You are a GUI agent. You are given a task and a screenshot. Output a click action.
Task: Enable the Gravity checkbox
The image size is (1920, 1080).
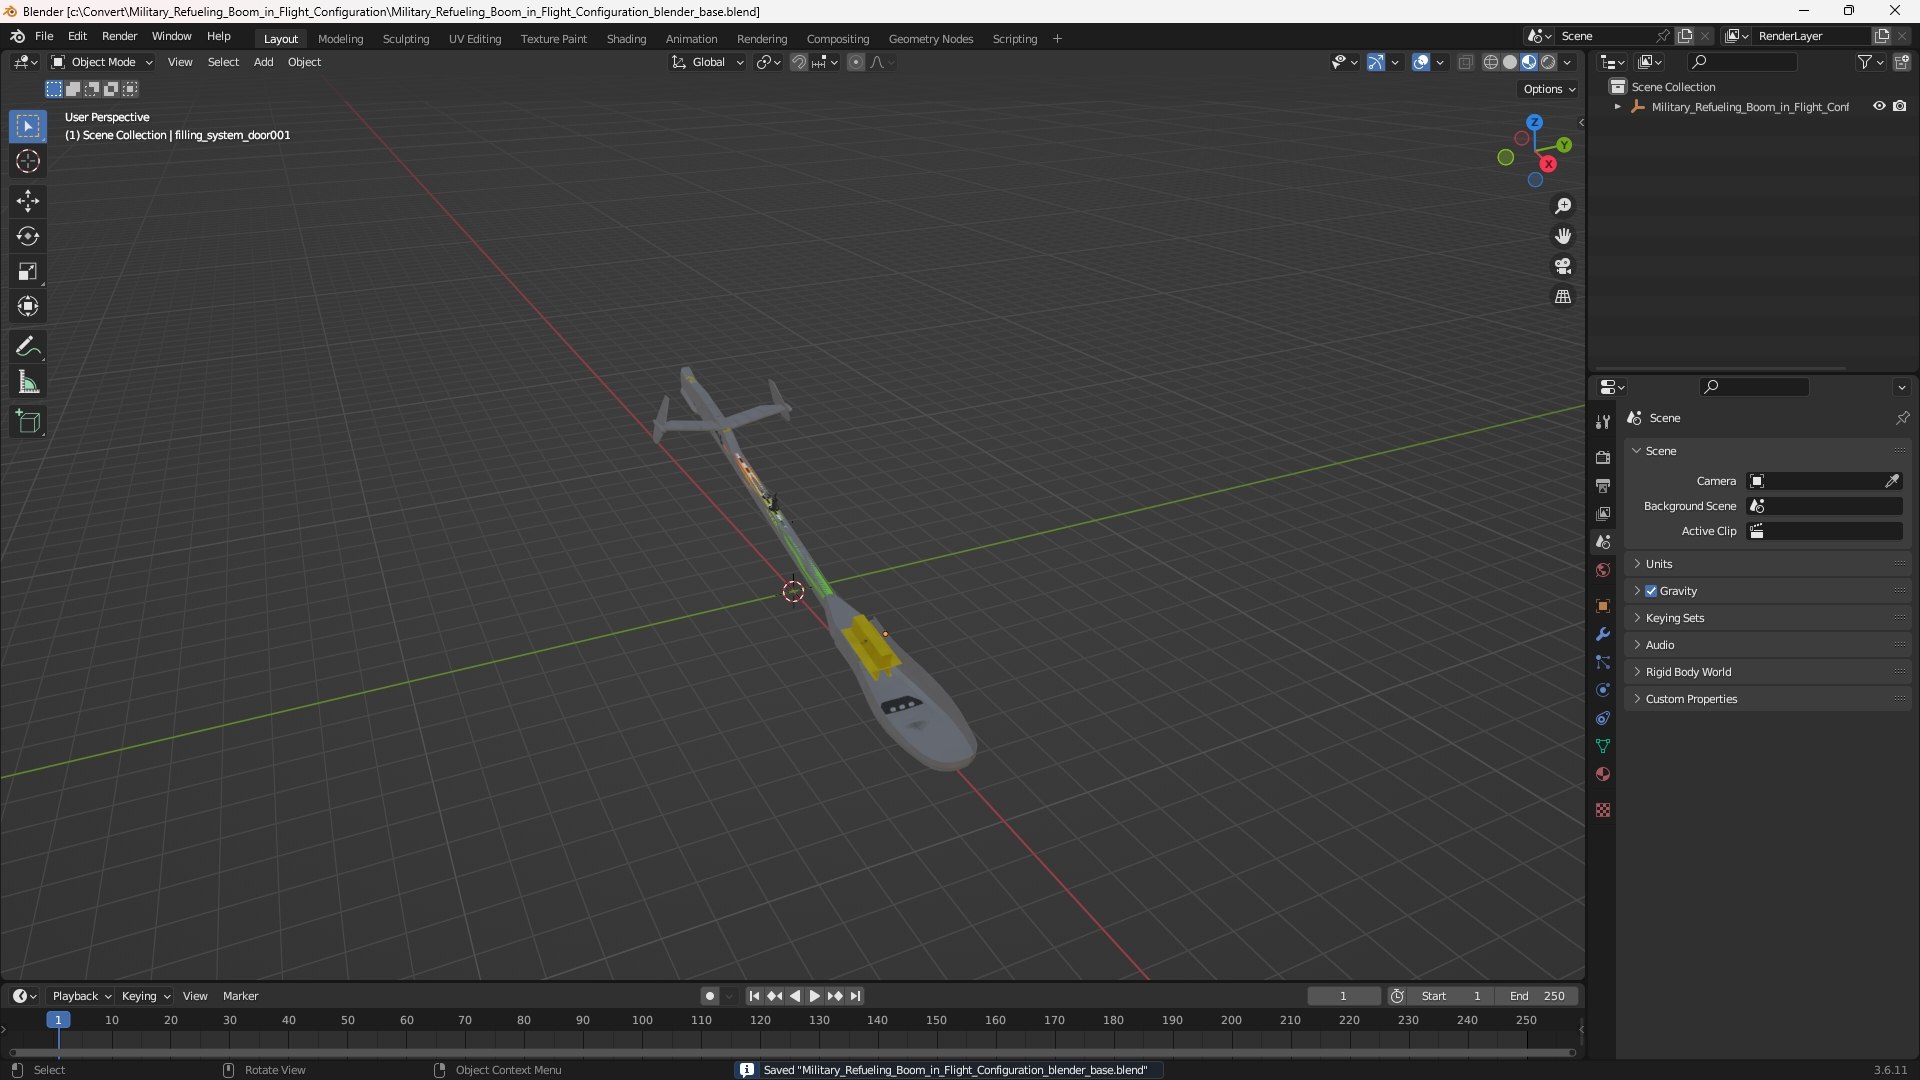1651,591
